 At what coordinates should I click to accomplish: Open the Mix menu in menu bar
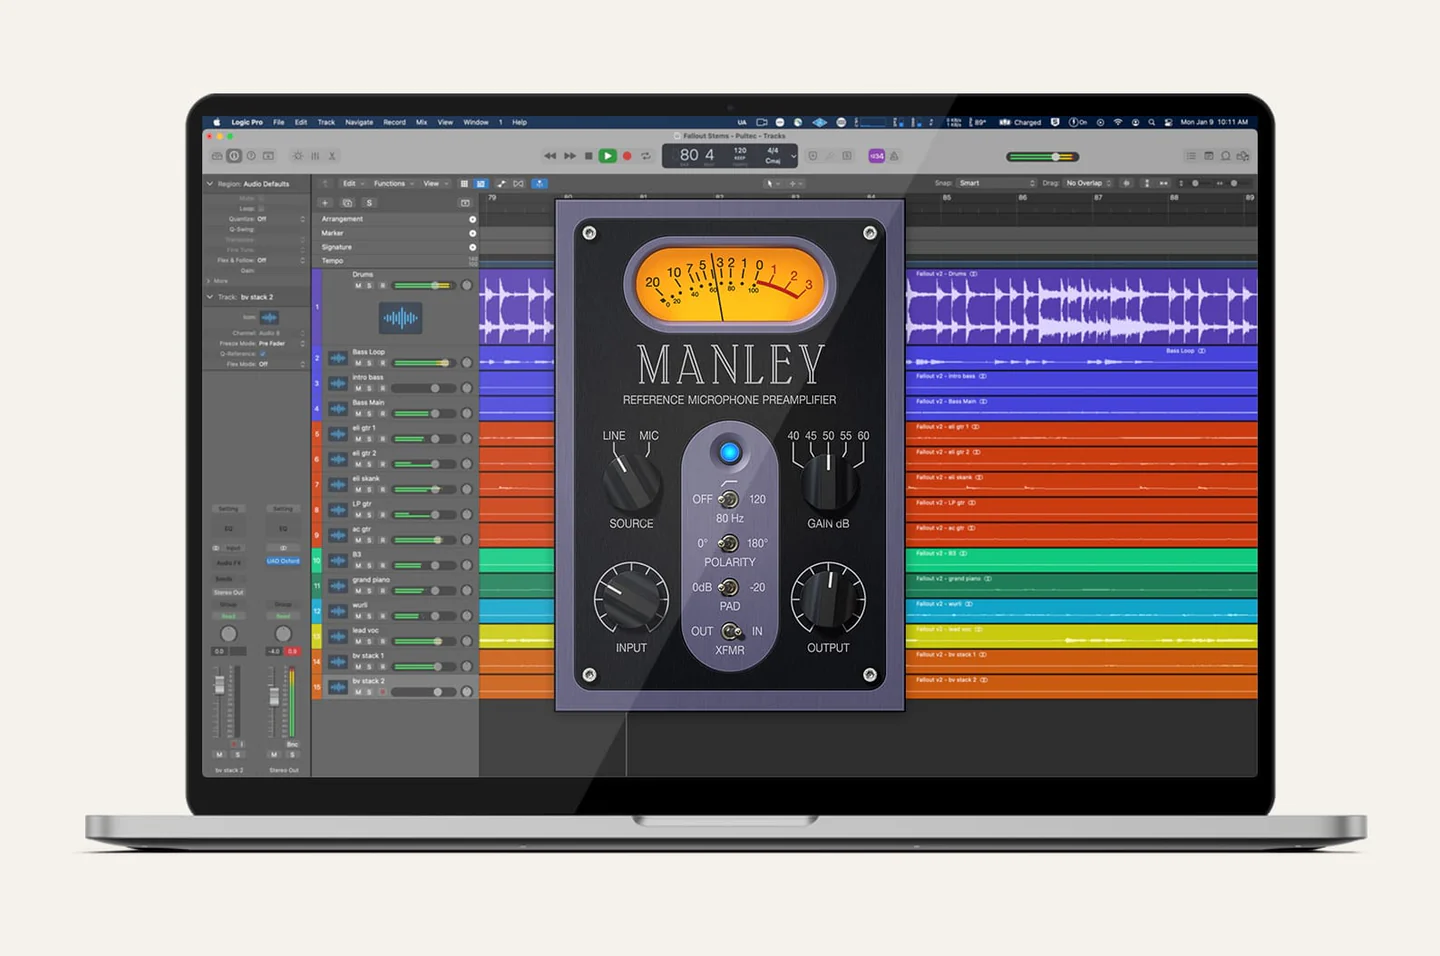pyautogui.click(x=421, y=122)
